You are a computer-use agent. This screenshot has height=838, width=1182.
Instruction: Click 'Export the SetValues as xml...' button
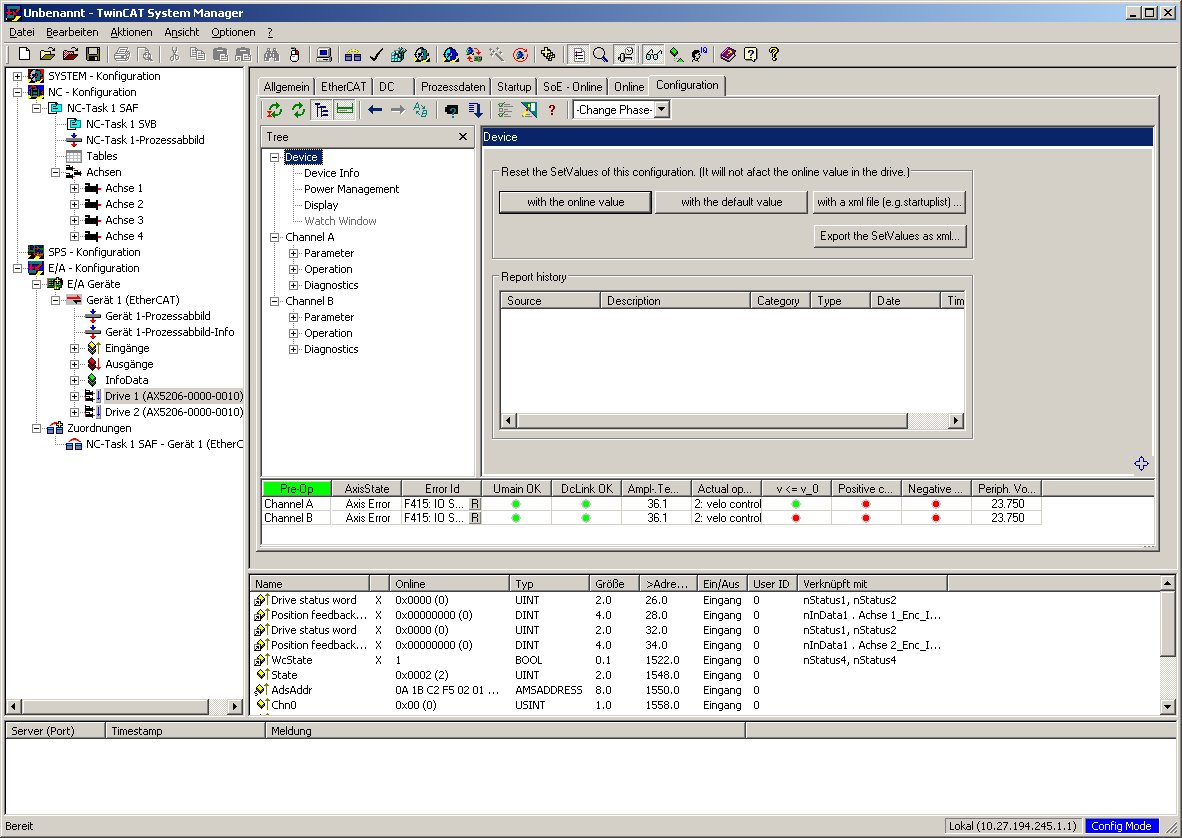click(890, 236)
